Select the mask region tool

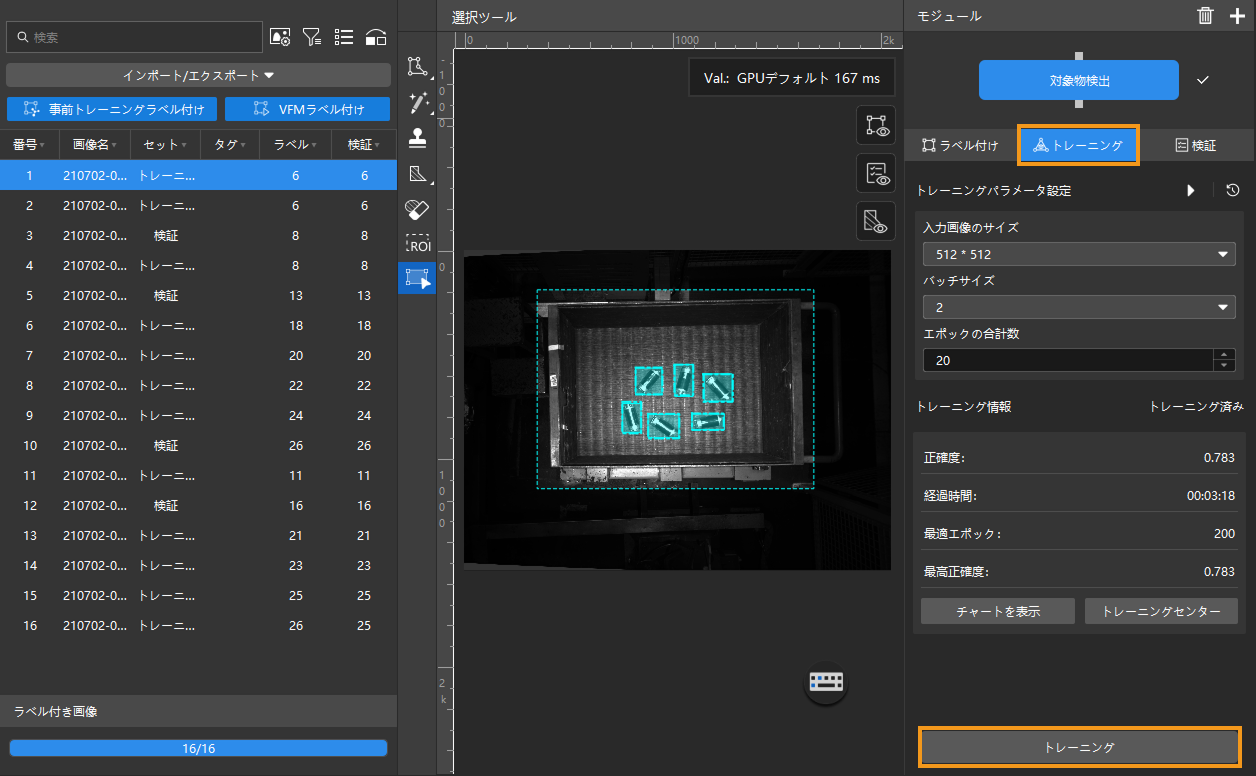[x=417, y=174]
